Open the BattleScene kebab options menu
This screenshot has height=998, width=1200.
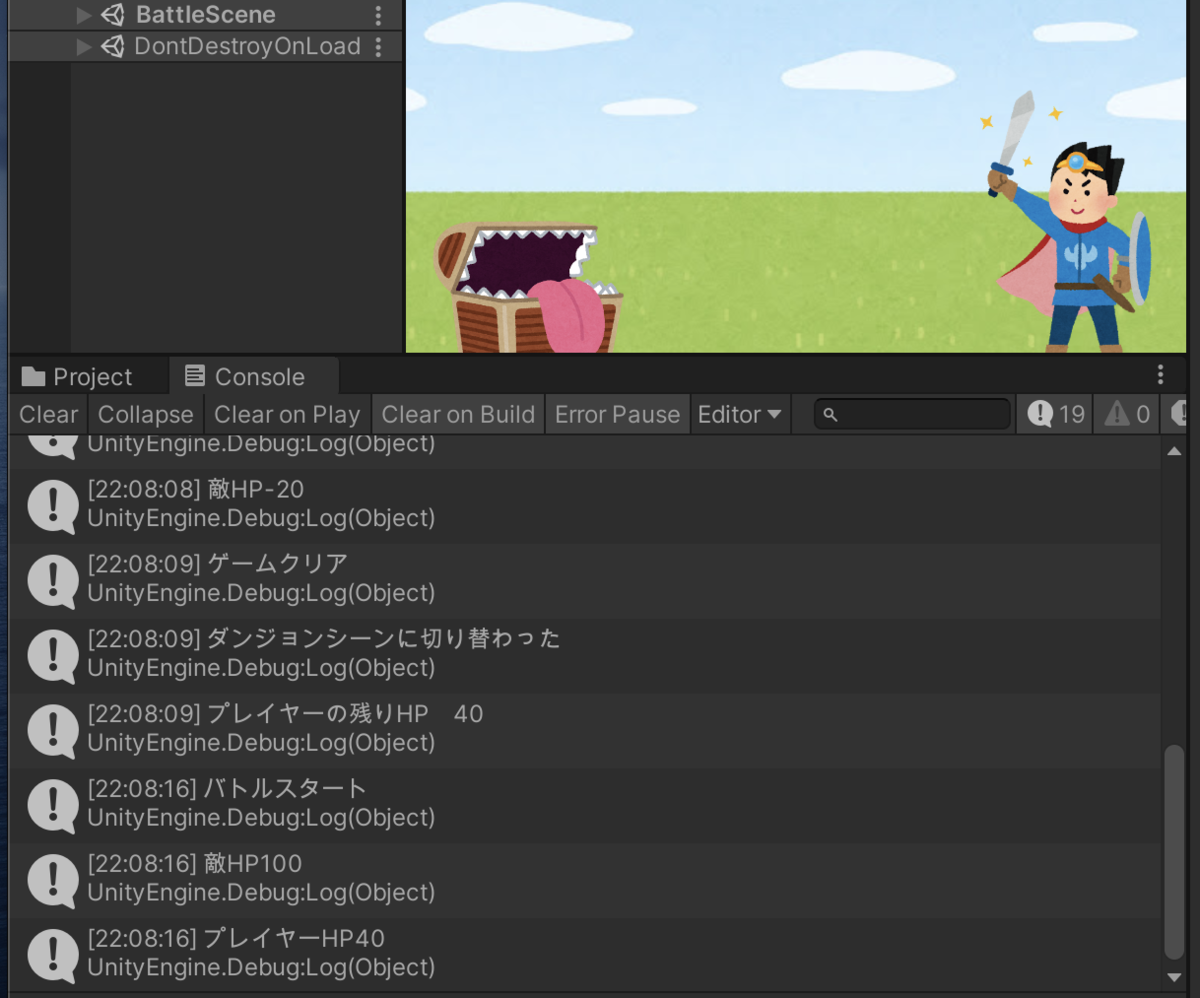coord(378,16)
